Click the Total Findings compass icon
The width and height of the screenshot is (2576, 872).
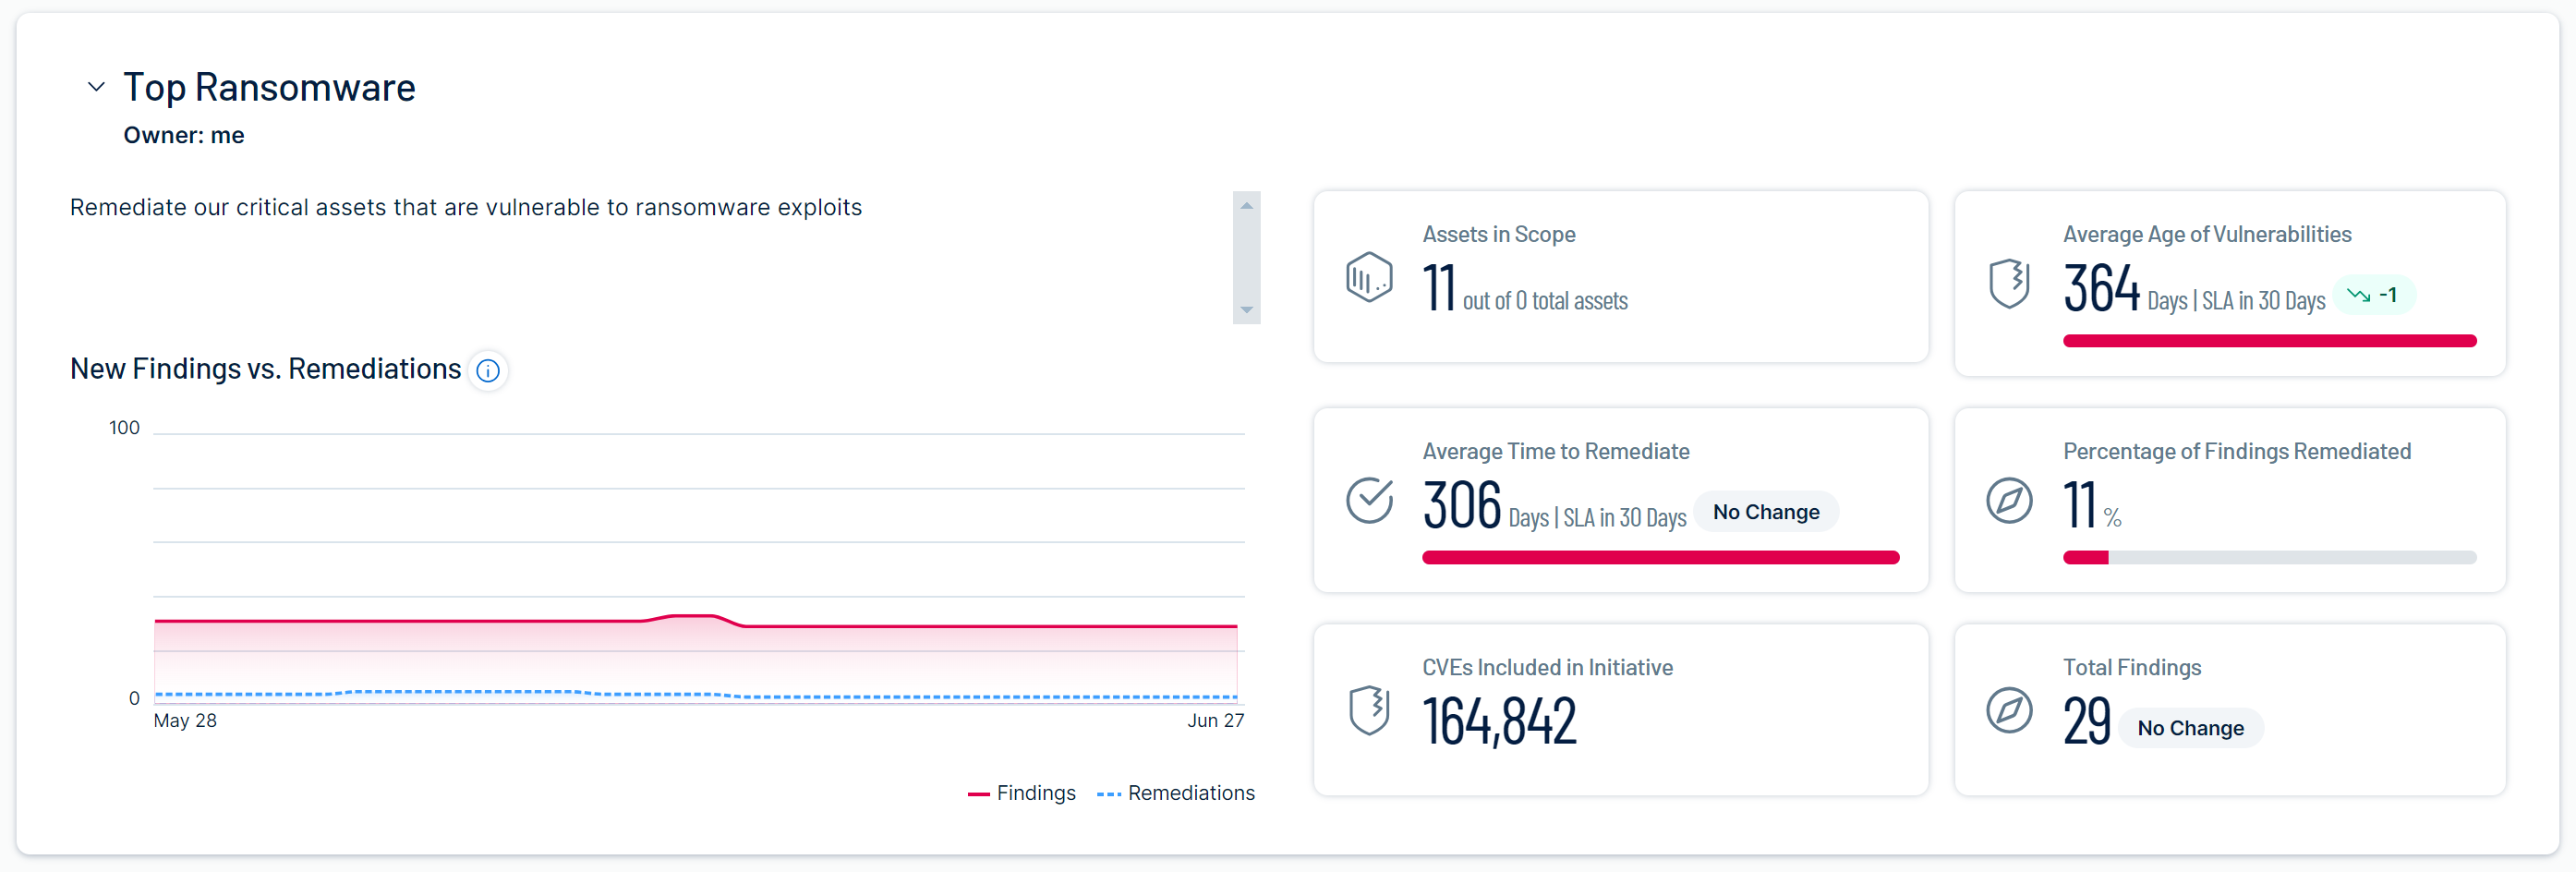click(x=2009, y=710)
